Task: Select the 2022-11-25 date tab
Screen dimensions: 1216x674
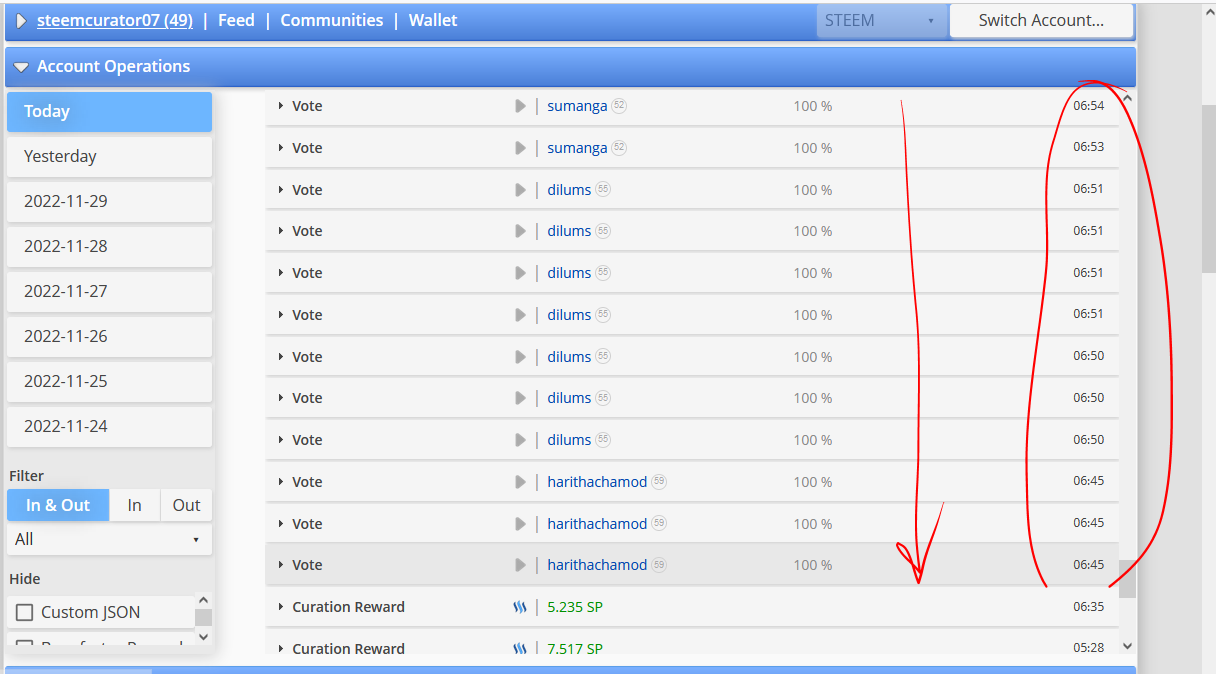Action: point(109,382)
